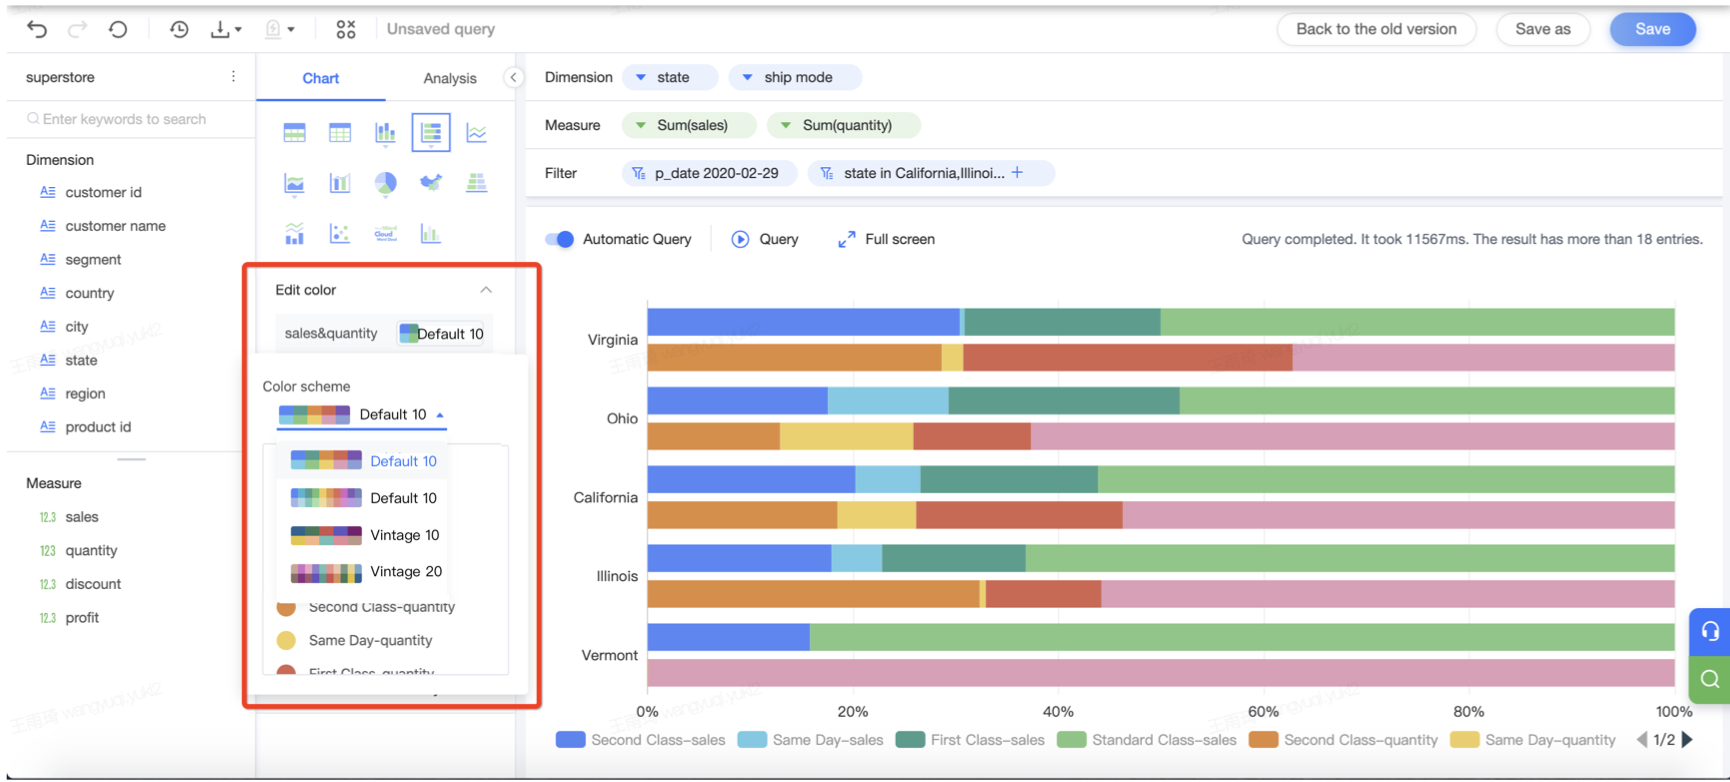Open the superstore dataset options menu
Image resolution: width=1730 pixels, height=782 pixels.
click(233, 77)
